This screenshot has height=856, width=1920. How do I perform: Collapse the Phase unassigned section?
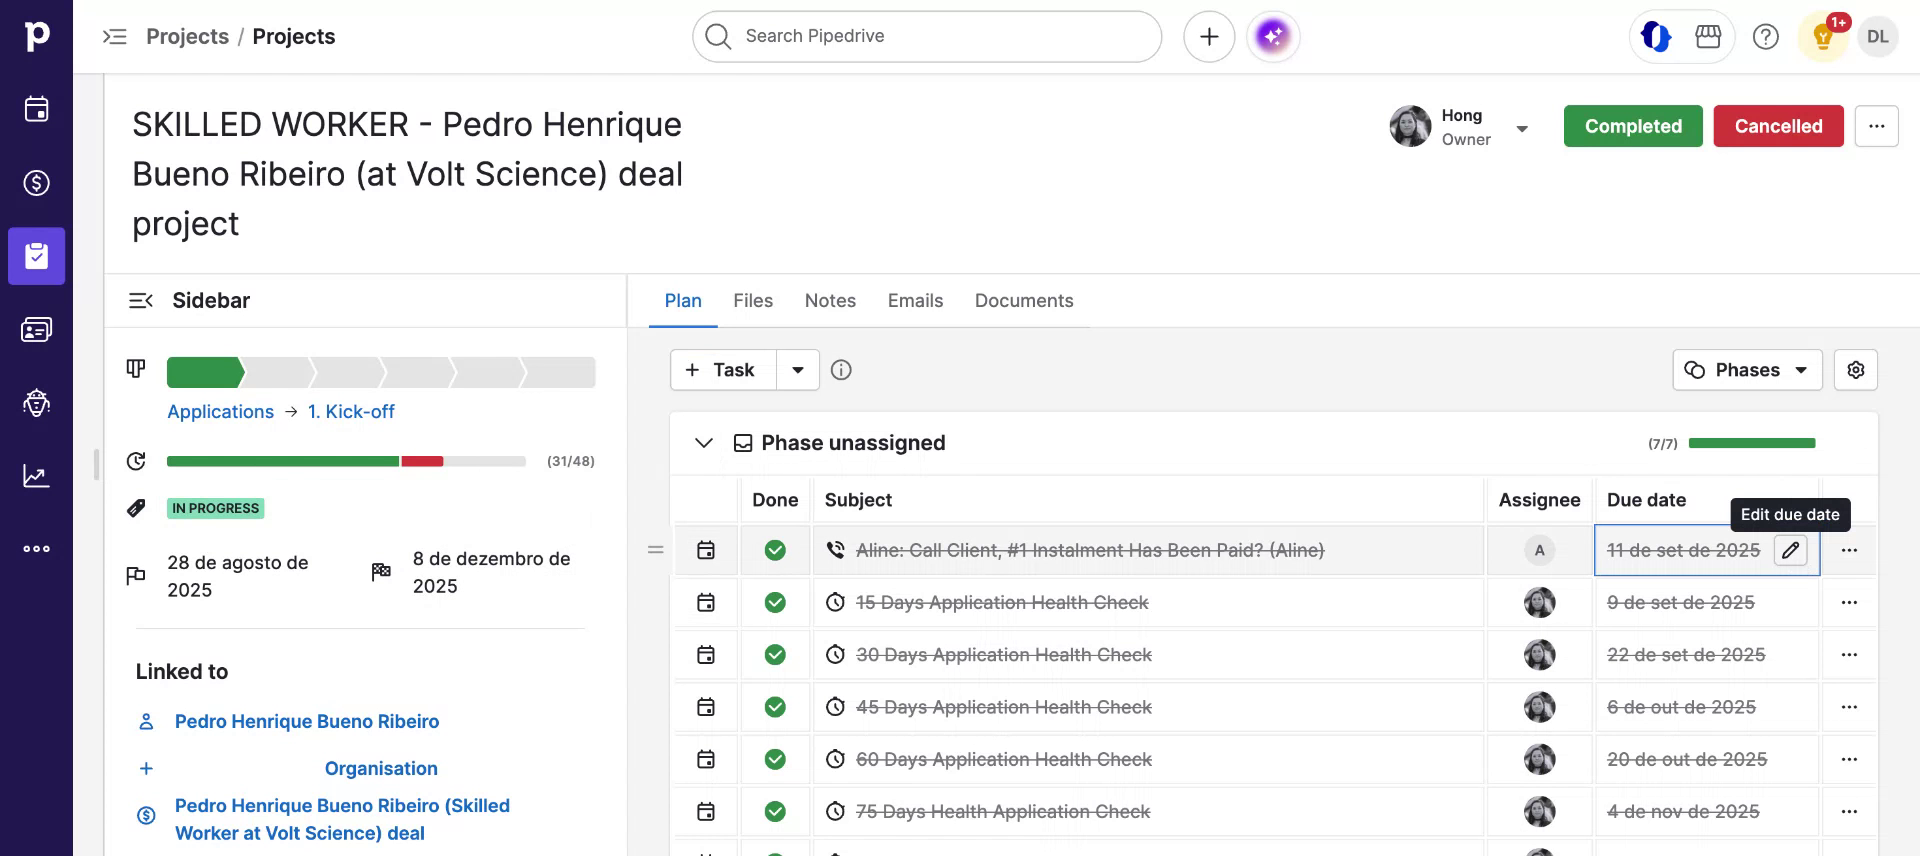704,443
